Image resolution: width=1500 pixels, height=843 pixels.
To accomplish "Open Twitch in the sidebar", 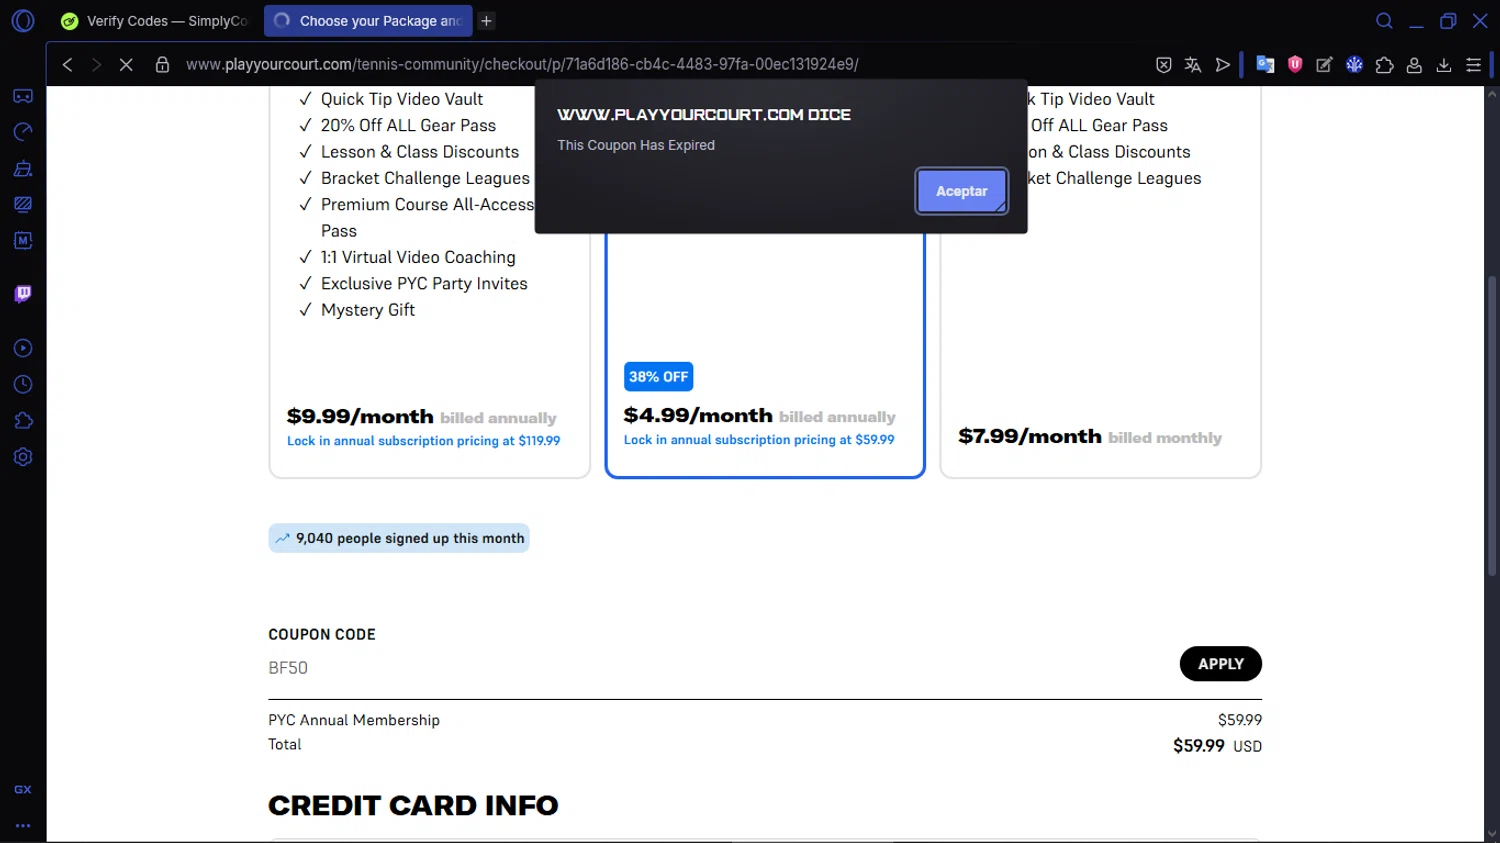I will [x=23, y=294].
